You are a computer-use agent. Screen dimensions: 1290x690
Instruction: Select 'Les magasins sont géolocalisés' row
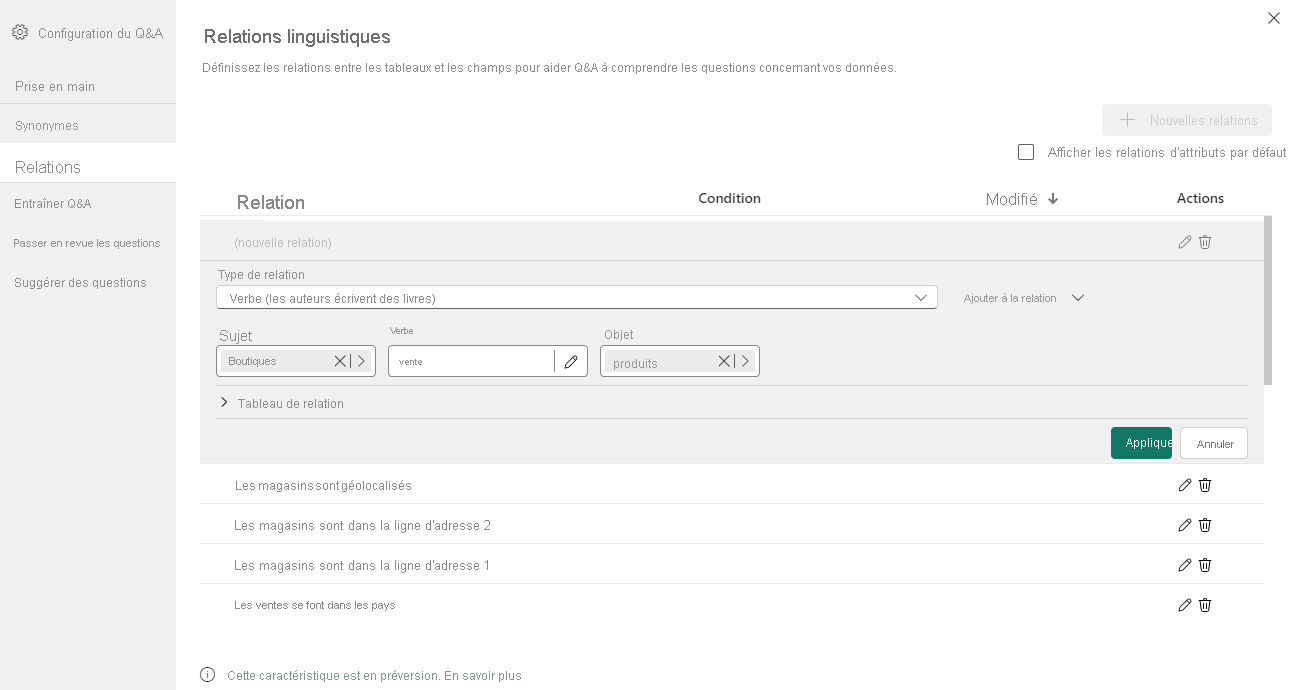tap(732, 485)
